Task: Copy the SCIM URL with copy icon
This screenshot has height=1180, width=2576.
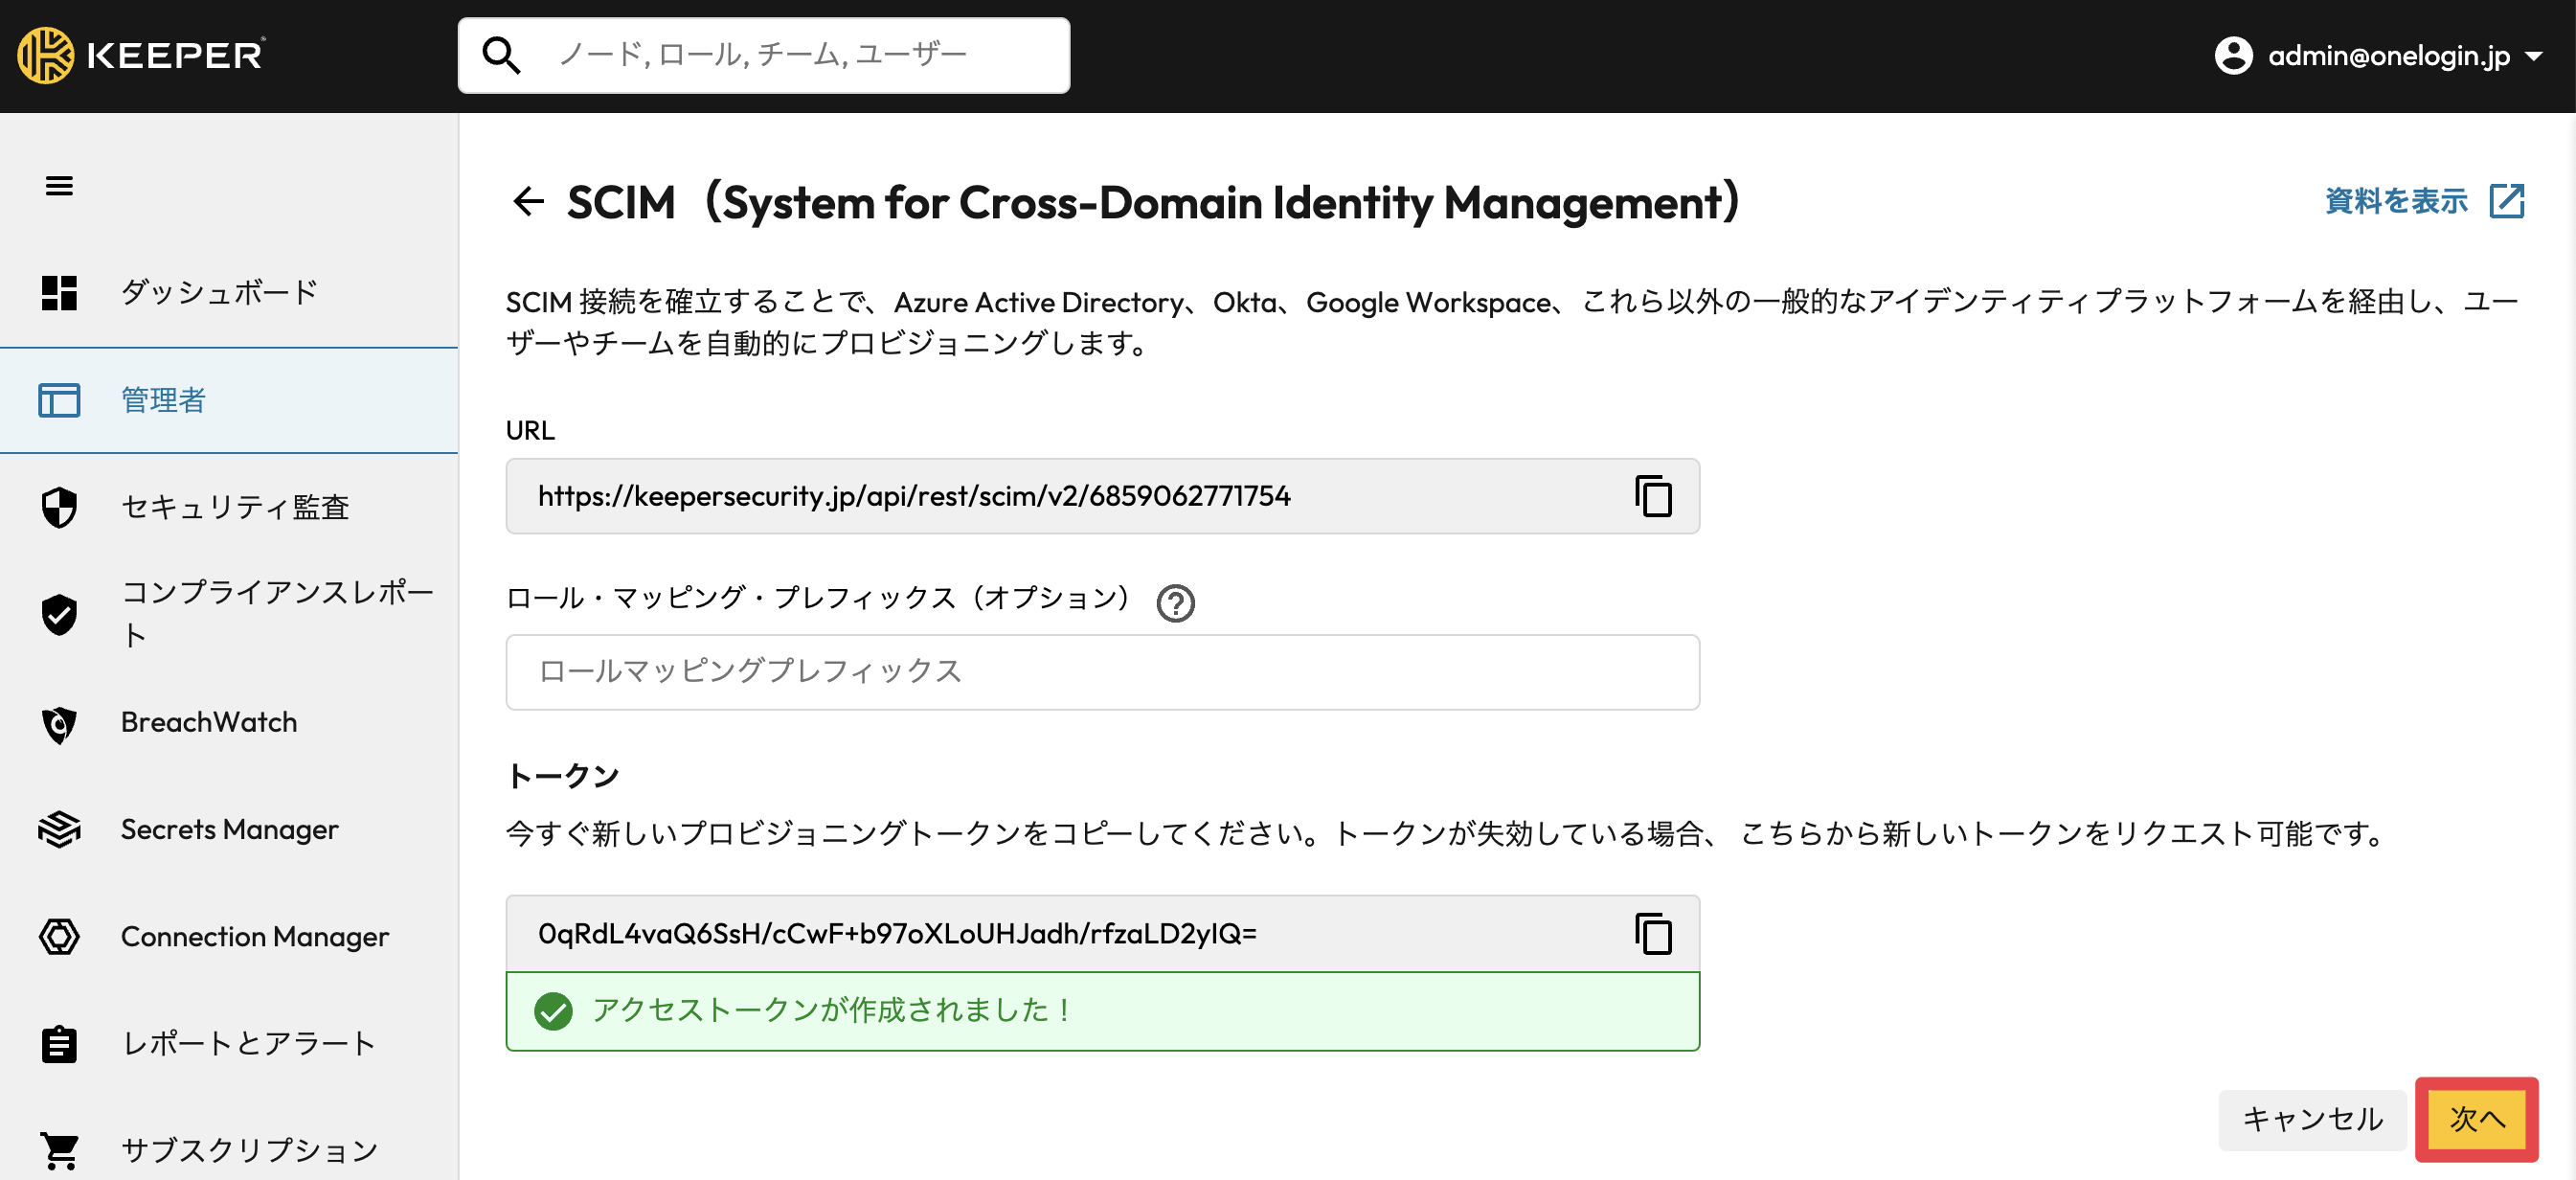Action: pyautogui.click(x=1653, y=496)
